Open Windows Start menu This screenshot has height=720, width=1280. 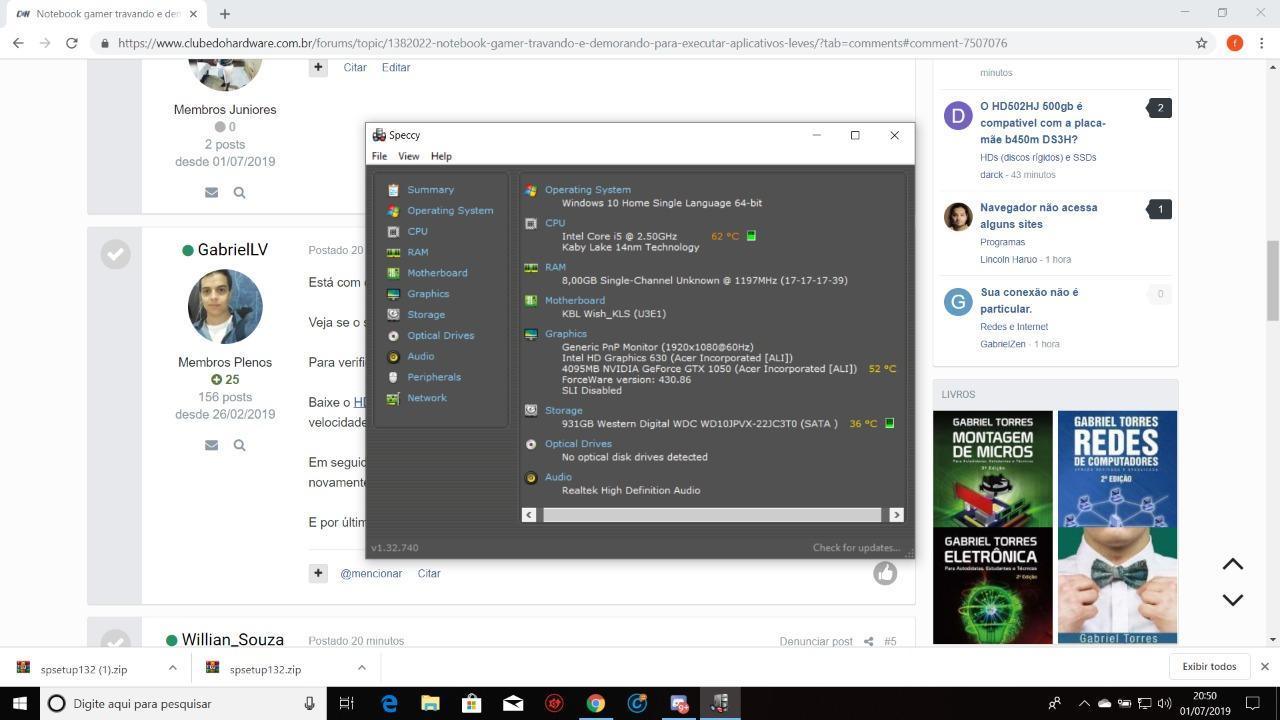(x=20, y=703)
